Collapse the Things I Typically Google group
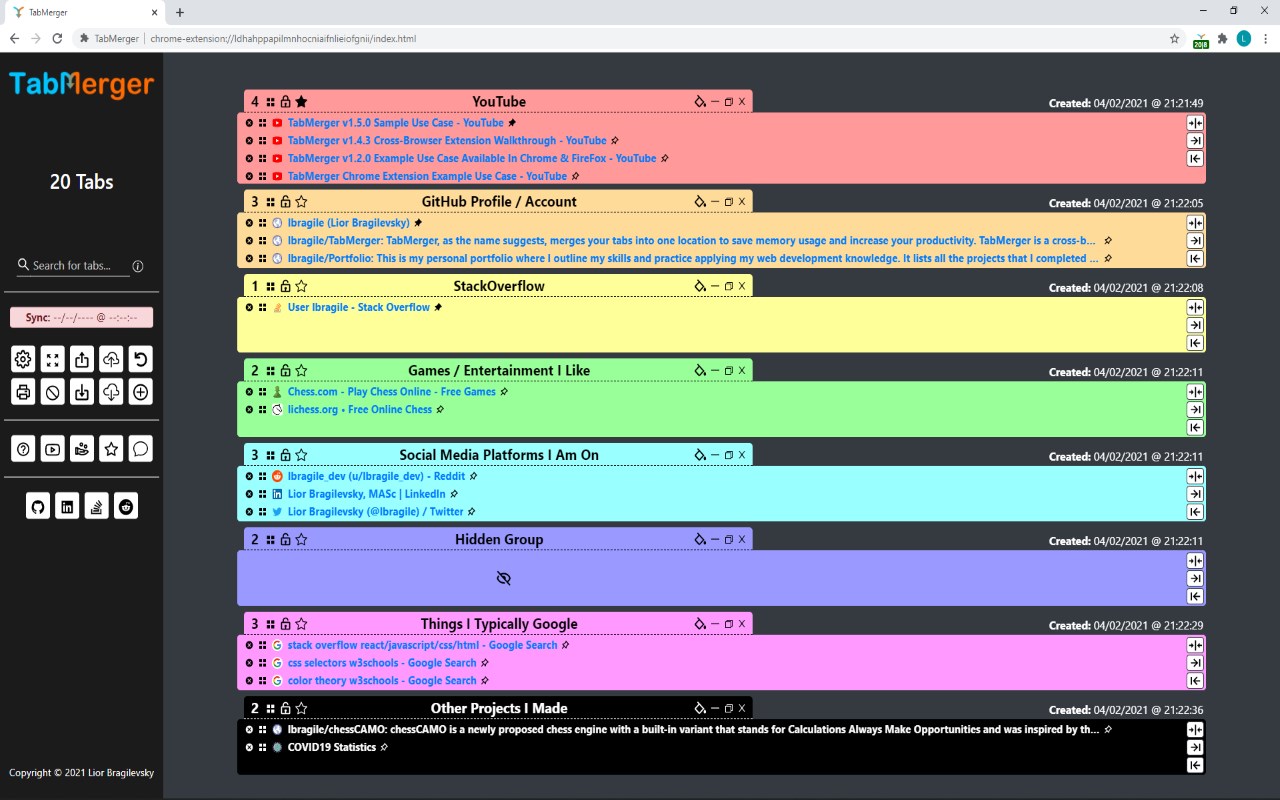Viewport: 1280px width, 800px height. click(715, 624)
